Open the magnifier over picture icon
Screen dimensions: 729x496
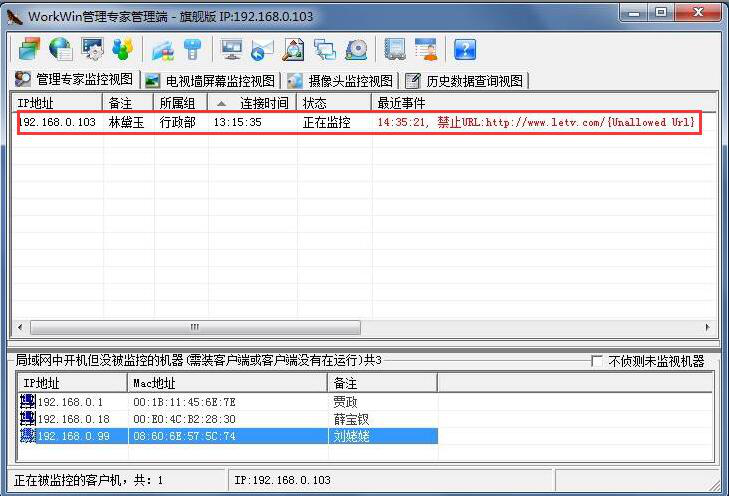tap(293, 50)
